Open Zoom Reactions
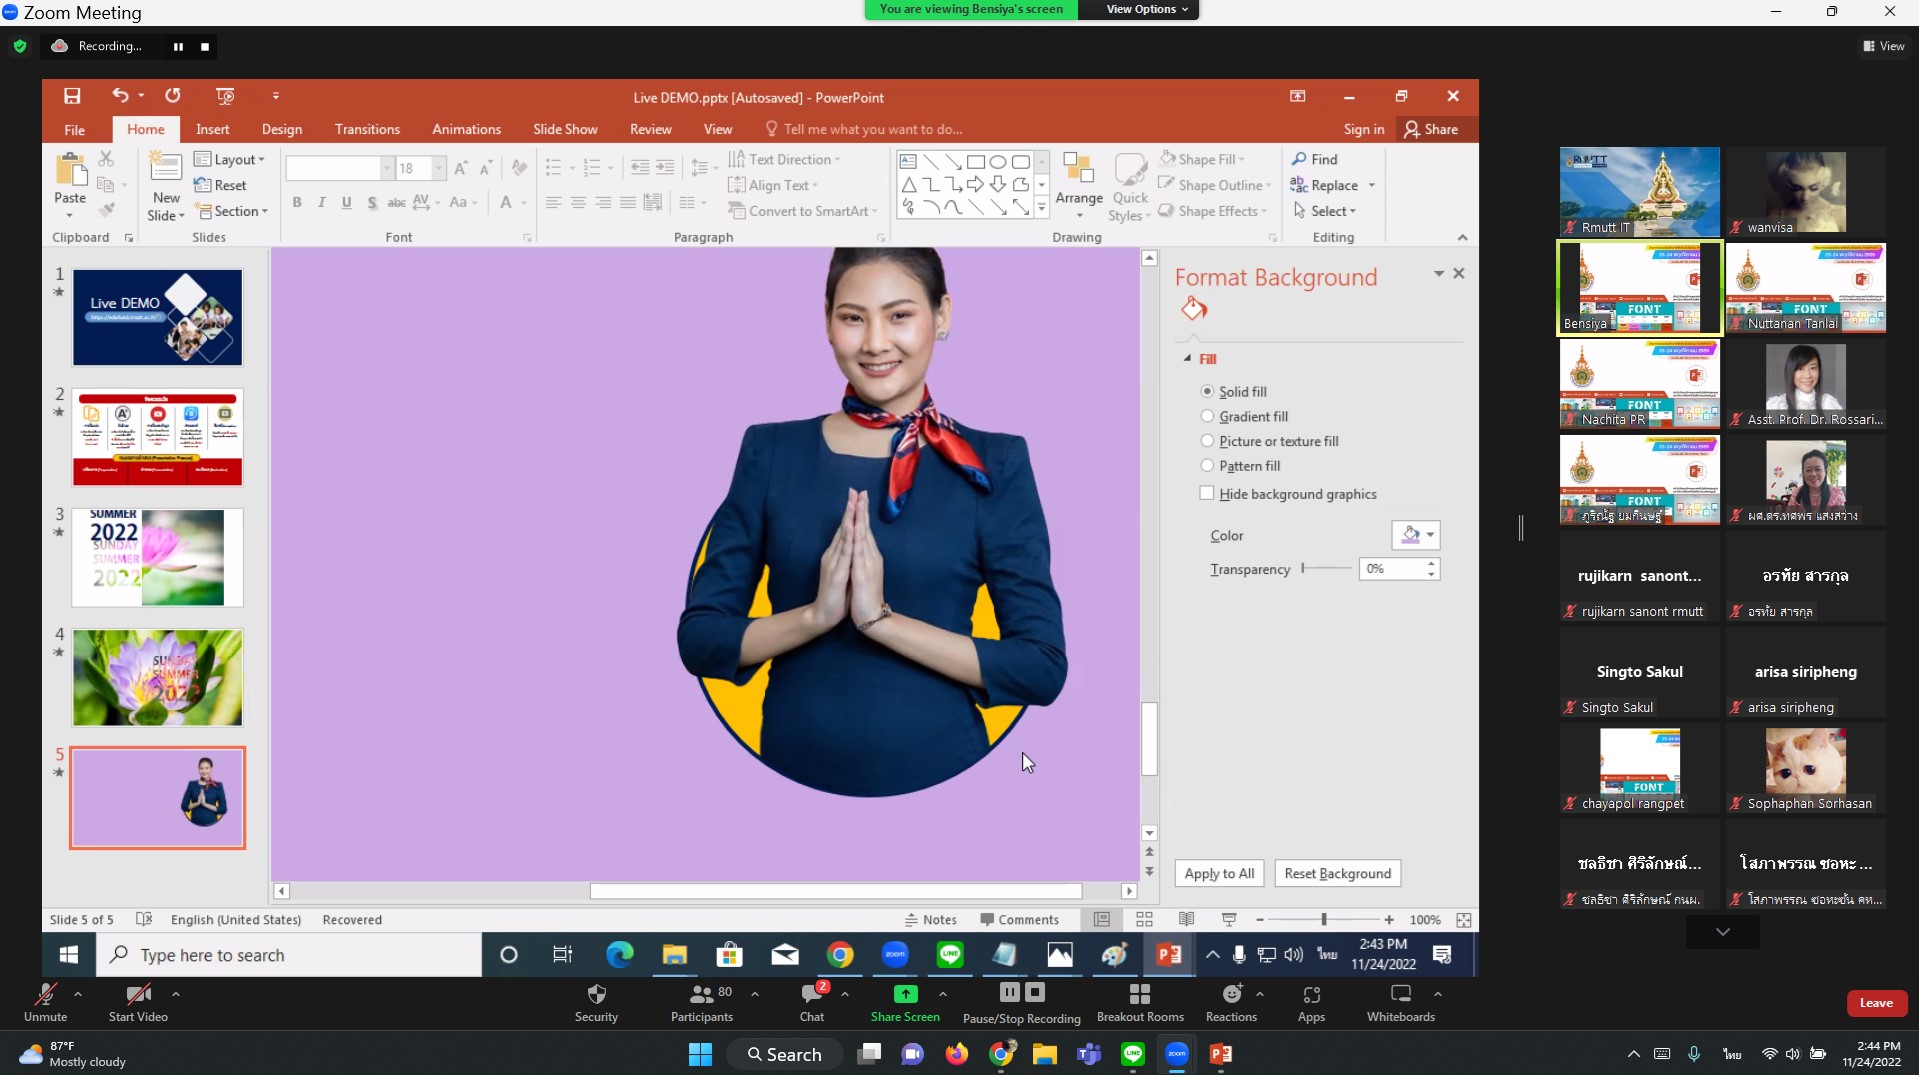Image resolution: width=1920 pixels, height=1075 pixels. pos(1231,1003)
